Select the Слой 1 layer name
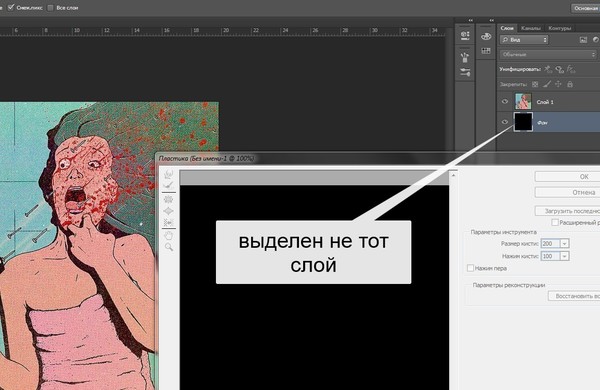Viewport: 600px width, 390px height. (545, 102)
